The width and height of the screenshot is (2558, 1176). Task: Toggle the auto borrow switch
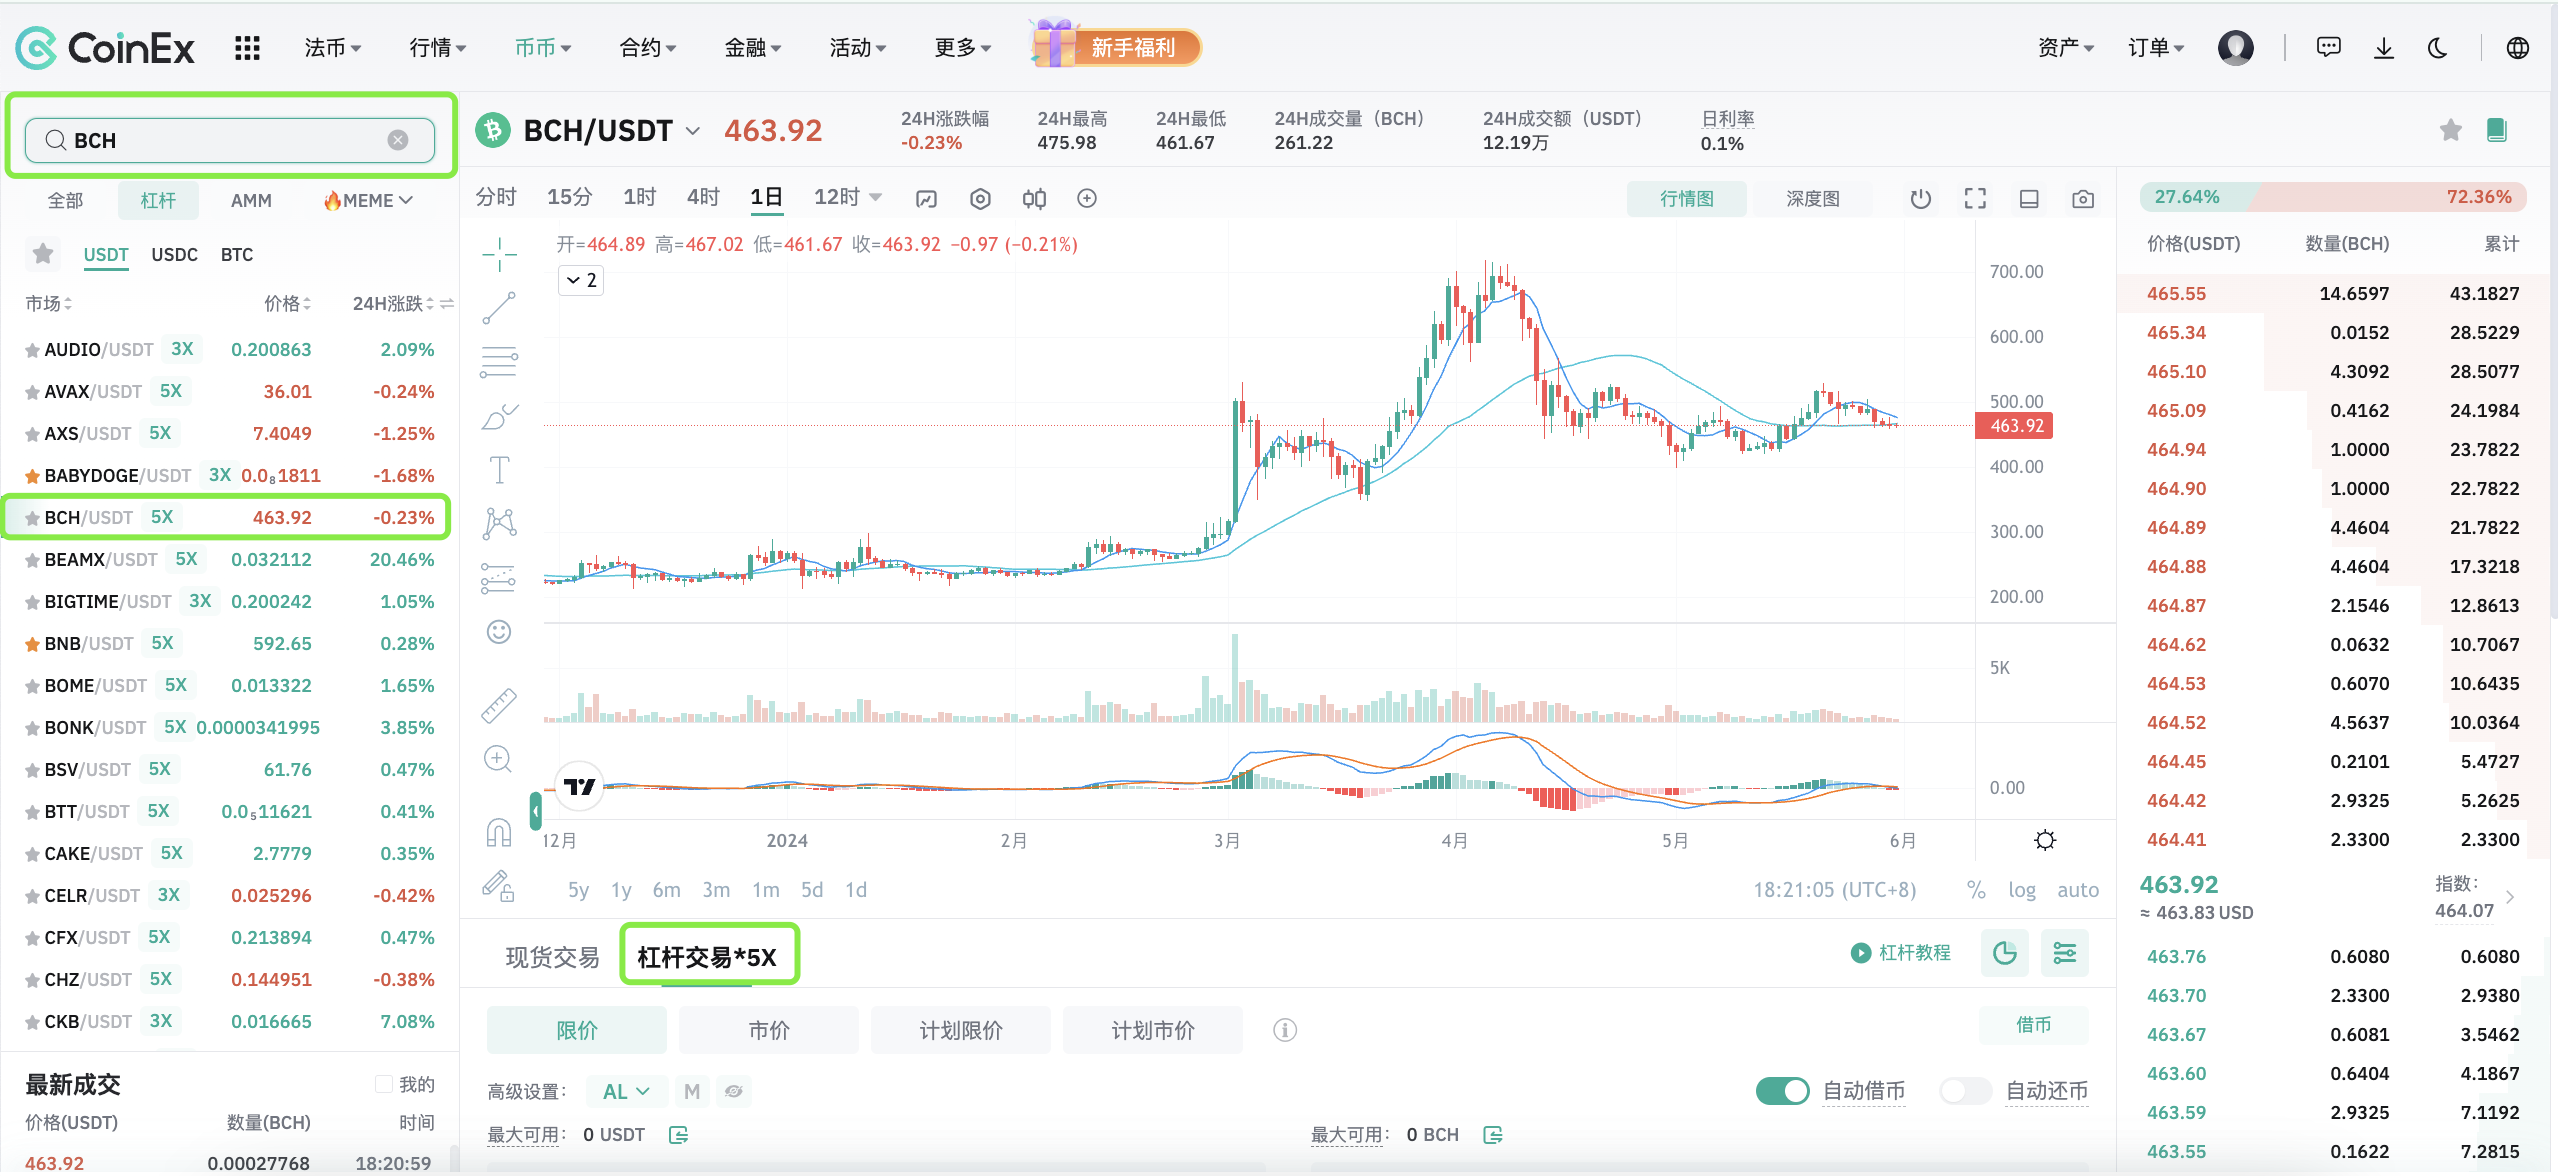(x=1782, y=1090)
